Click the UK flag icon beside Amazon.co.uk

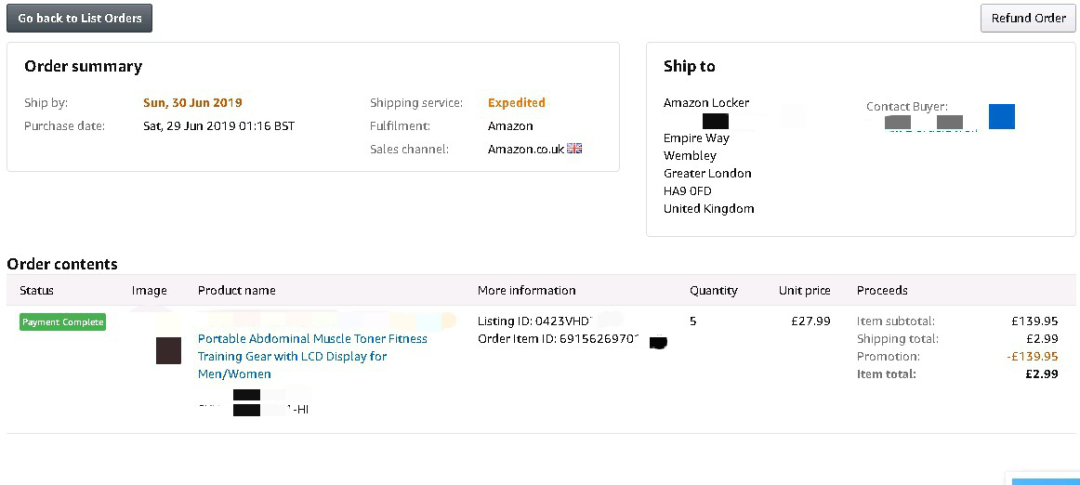[x=575, y=149]
